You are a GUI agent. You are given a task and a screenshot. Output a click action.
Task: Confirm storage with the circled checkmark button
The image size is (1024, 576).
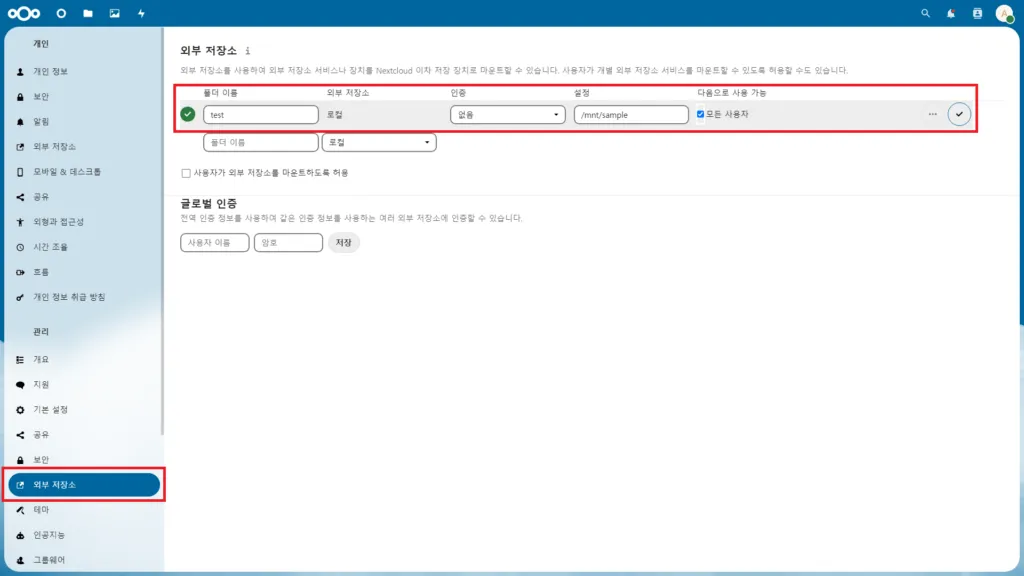[x=960, y=114]
